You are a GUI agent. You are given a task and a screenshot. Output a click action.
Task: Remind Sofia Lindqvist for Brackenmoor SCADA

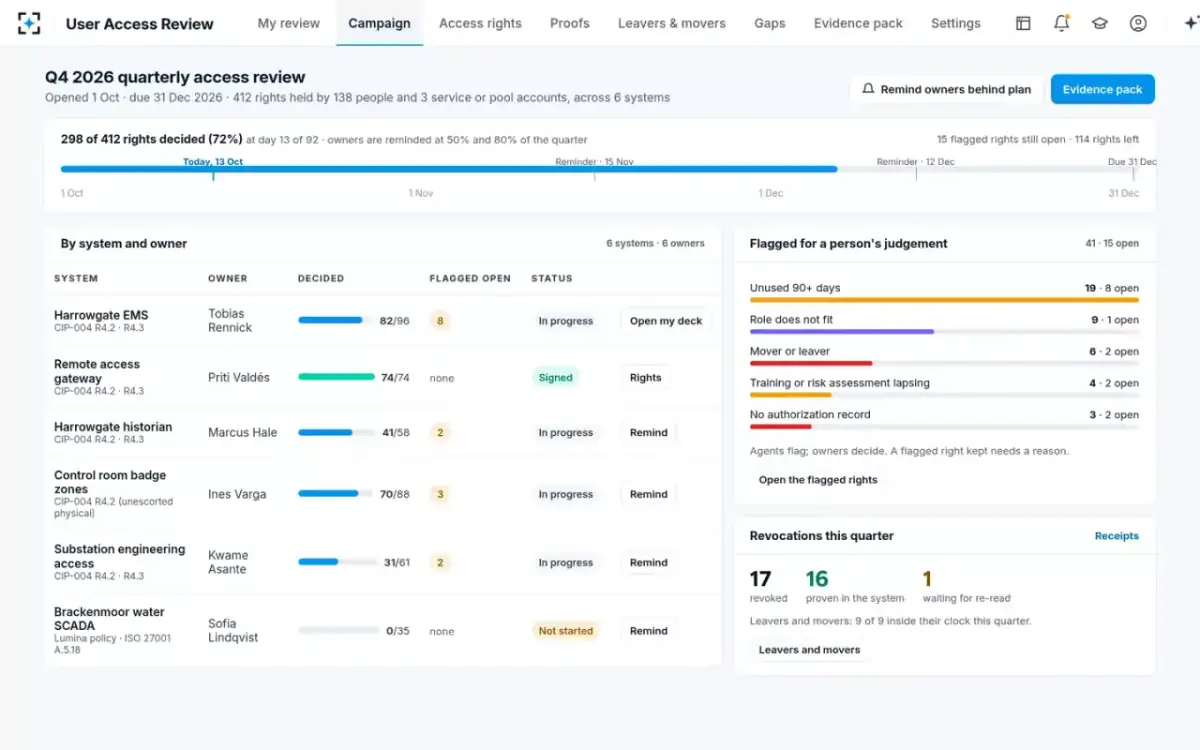[x=648, y=631]
